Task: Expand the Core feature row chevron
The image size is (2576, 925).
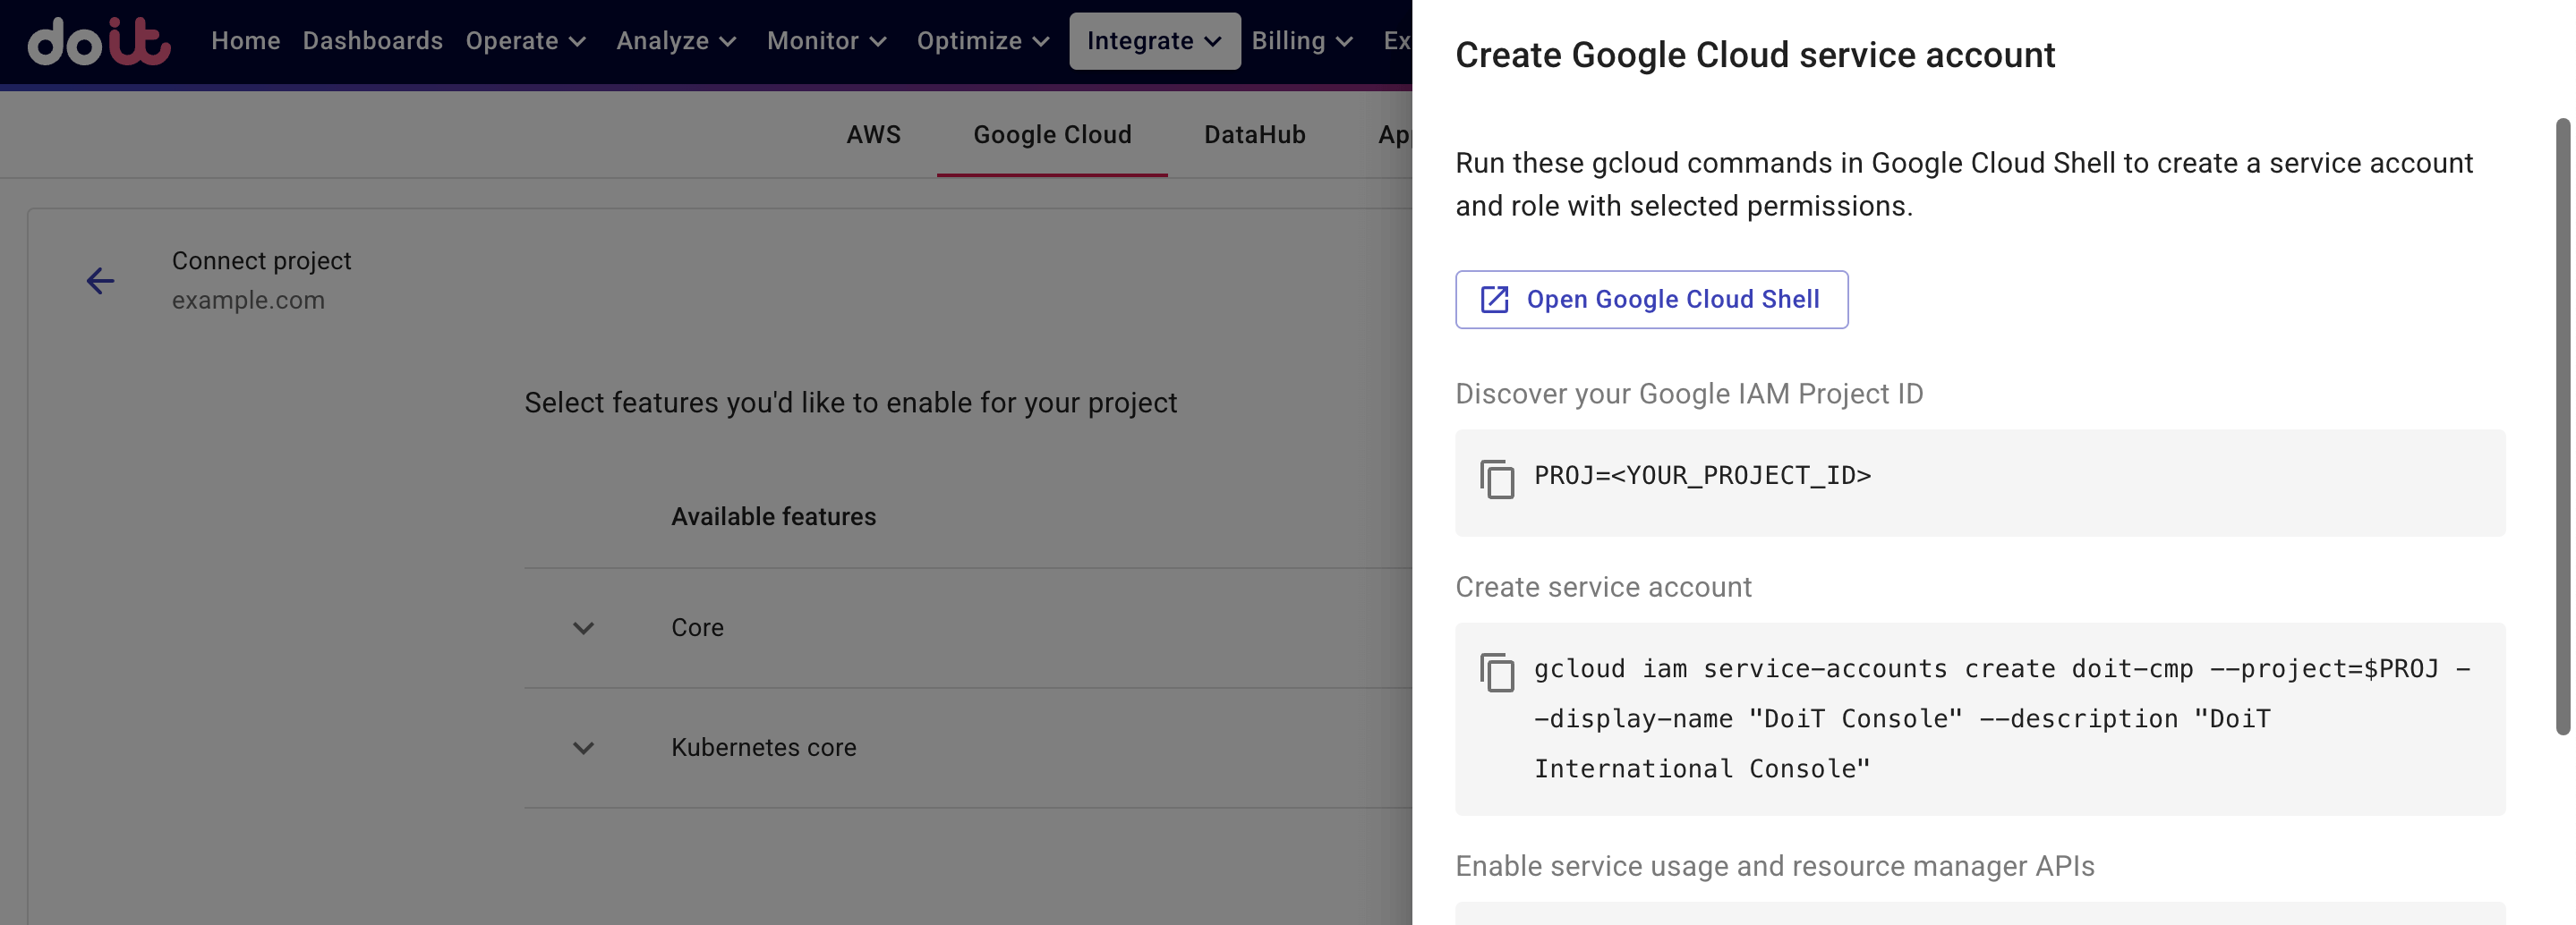Action: coord(583,628)
